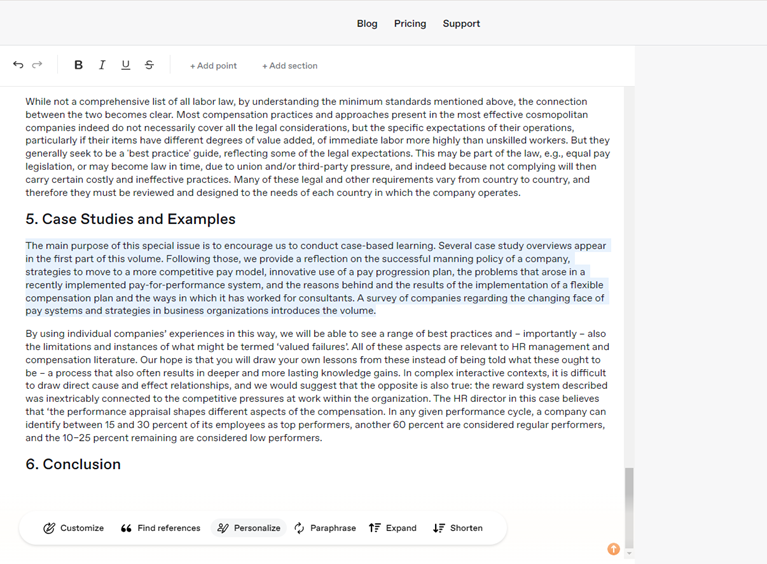Screen dimensions: 767x564
Task: Shorten the selected text
Action: 457,528
